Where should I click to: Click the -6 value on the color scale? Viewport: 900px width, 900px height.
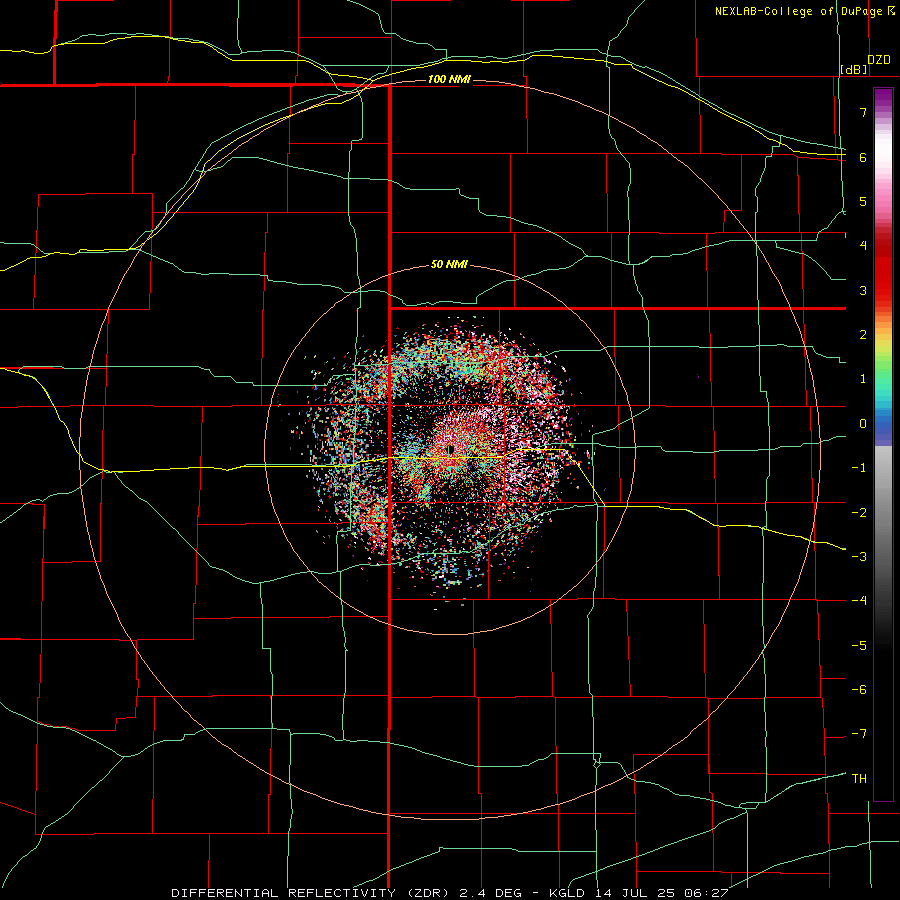pos(859,690)
